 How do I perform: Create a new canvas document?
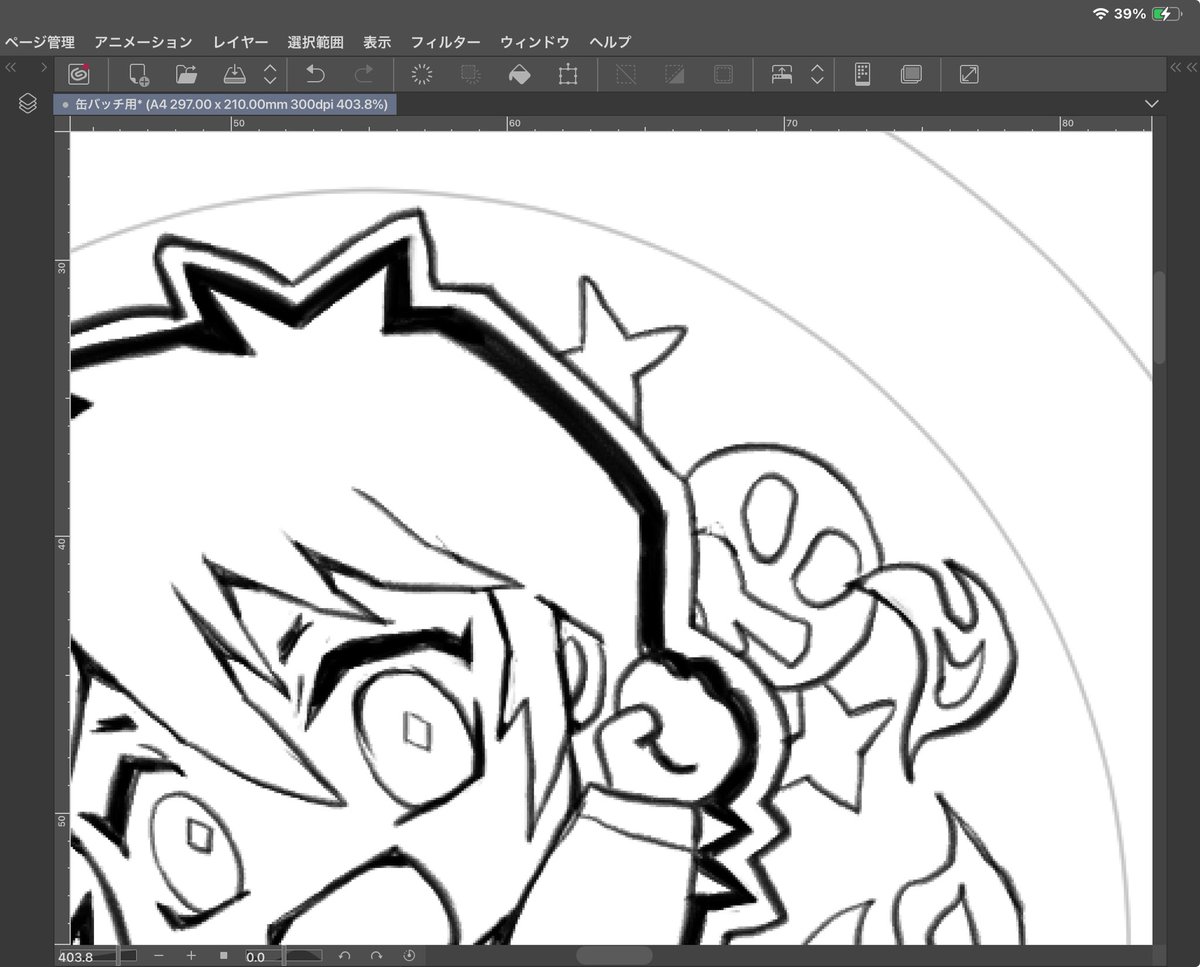(x=139, y=74)
